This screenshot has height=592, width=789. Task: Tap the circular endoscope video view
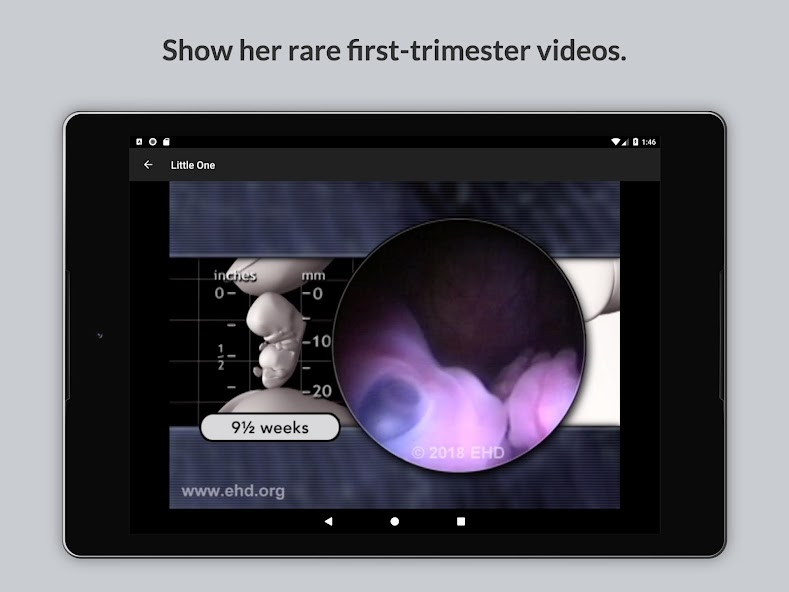point(458,342)
